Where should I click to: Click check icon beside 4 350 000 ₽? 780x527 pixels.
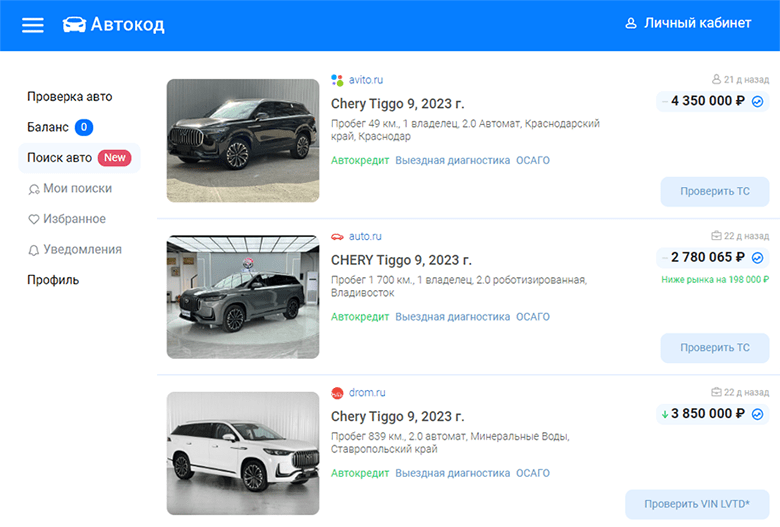click(x=758, y=102)
